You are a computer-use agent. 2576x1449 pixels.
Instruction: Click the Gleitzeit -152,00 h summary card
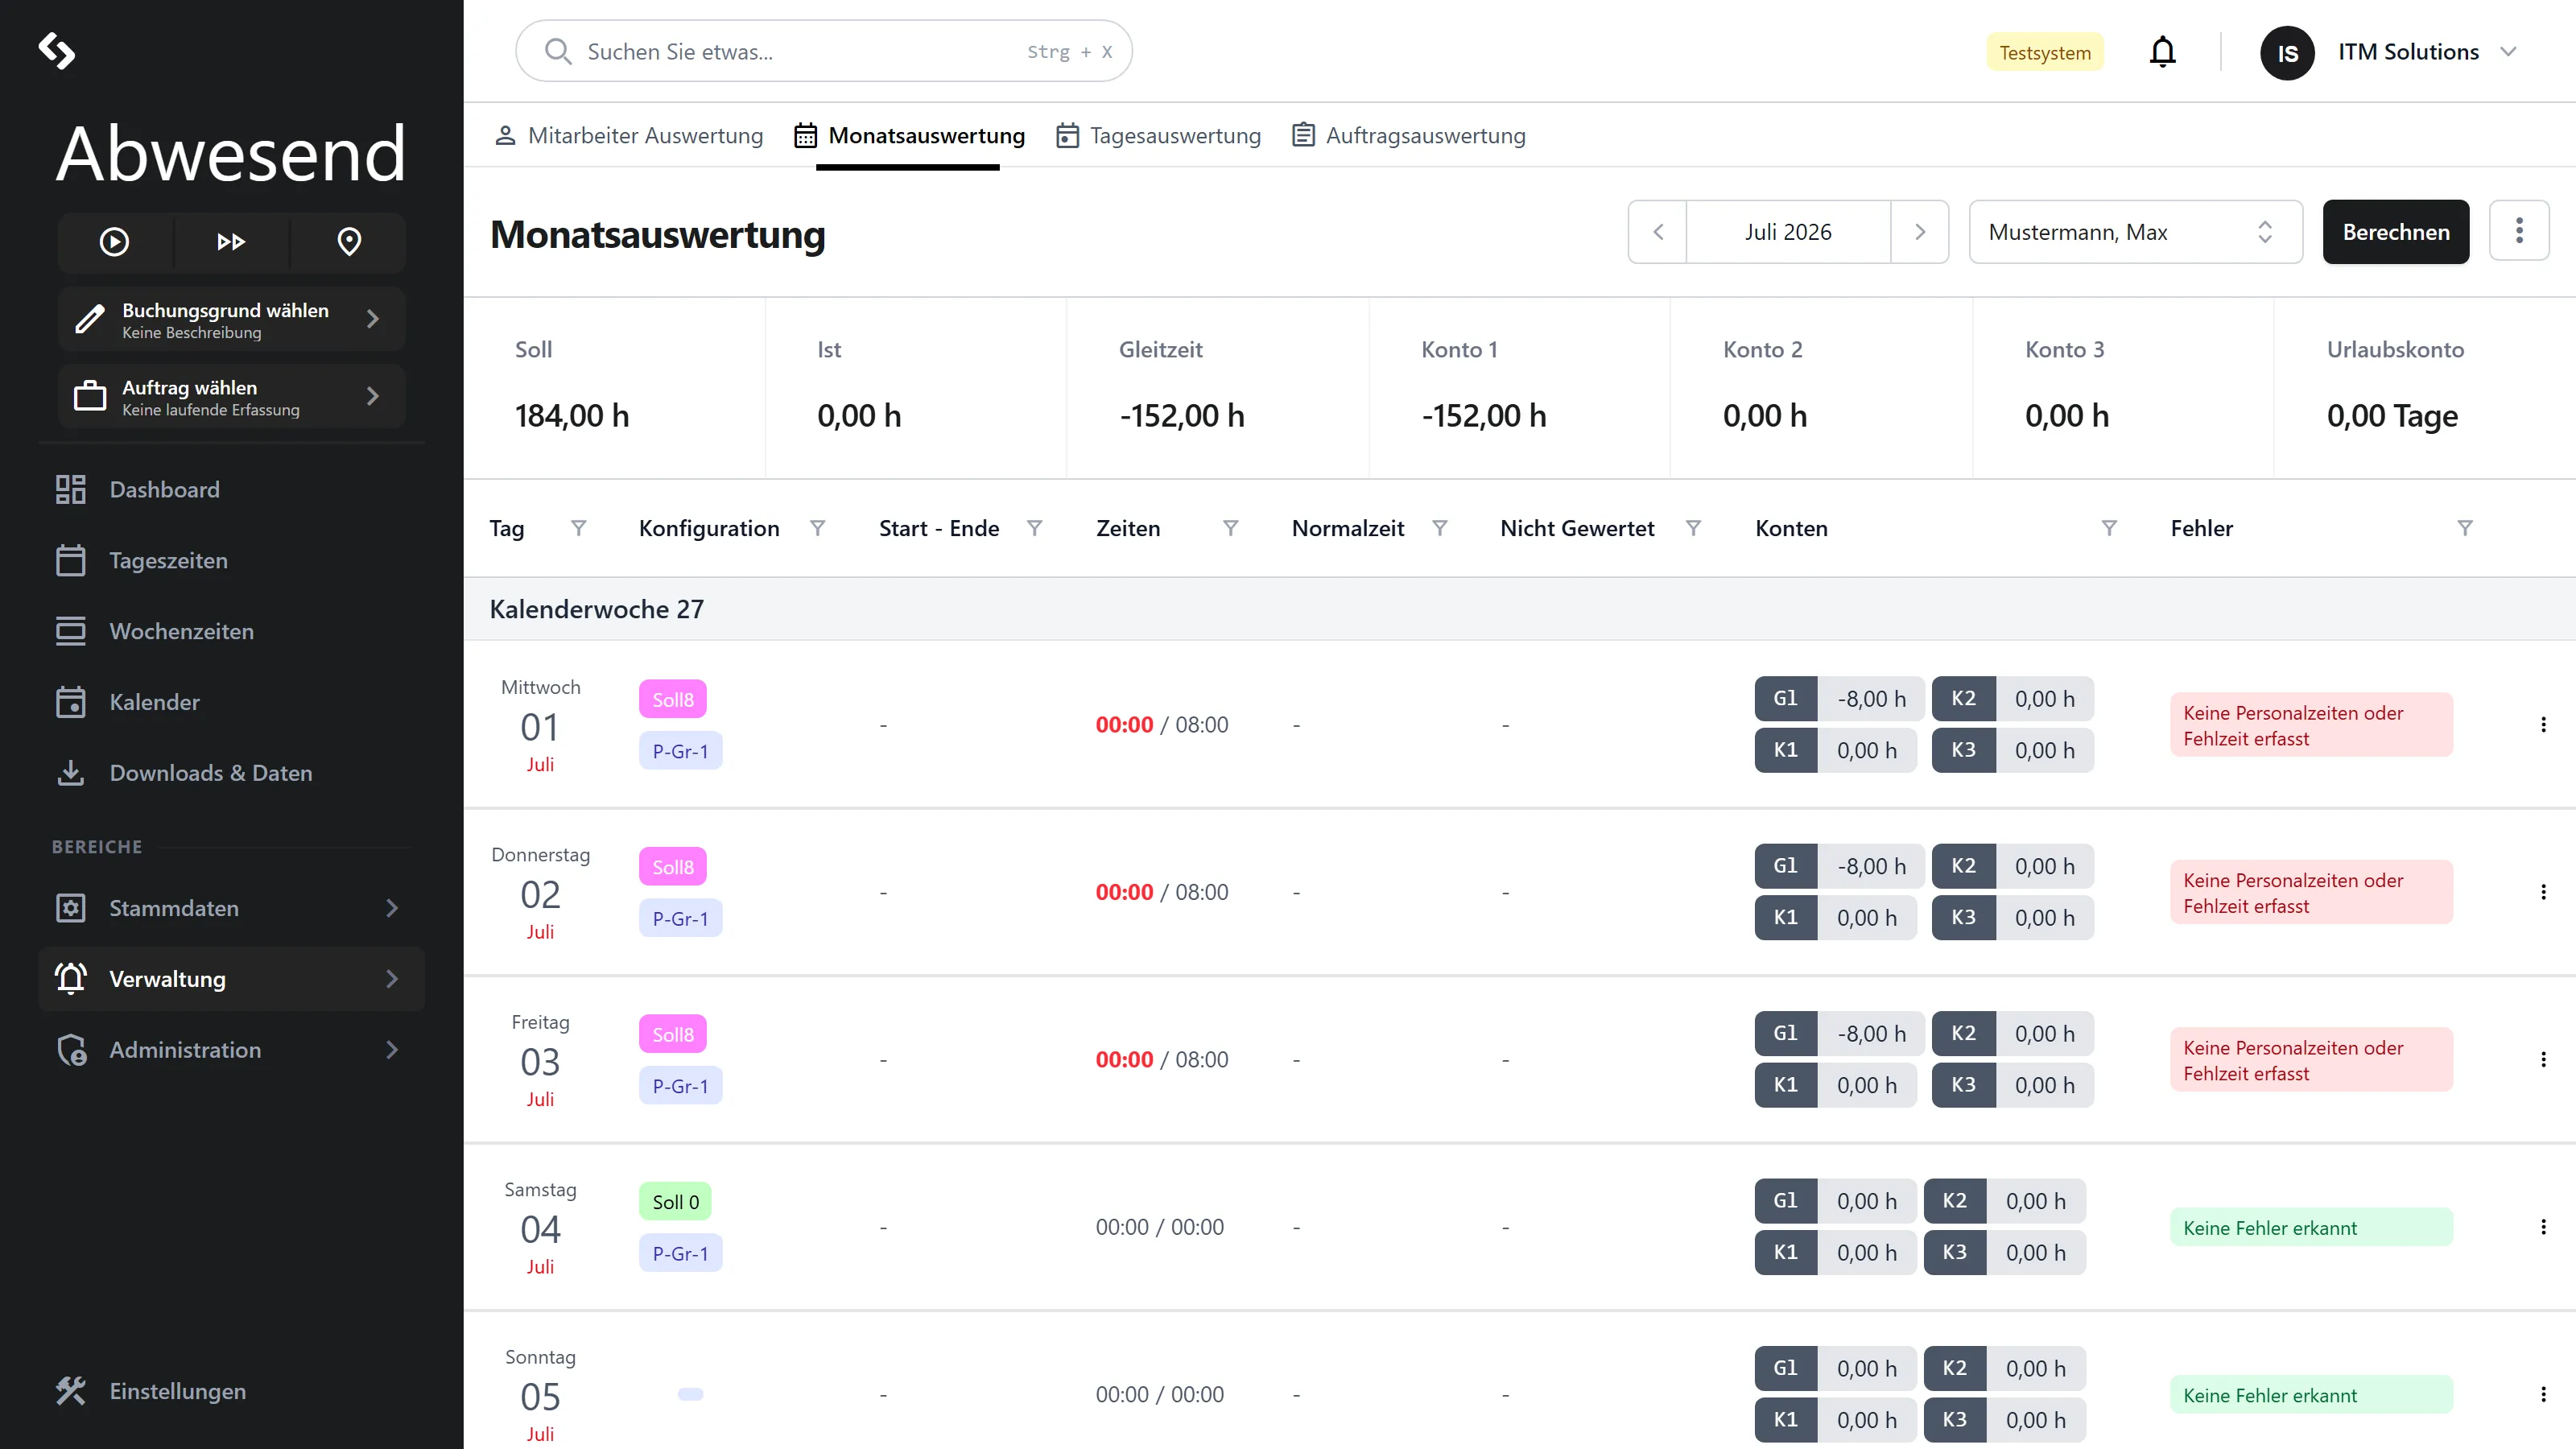(x=1217, y=388)
